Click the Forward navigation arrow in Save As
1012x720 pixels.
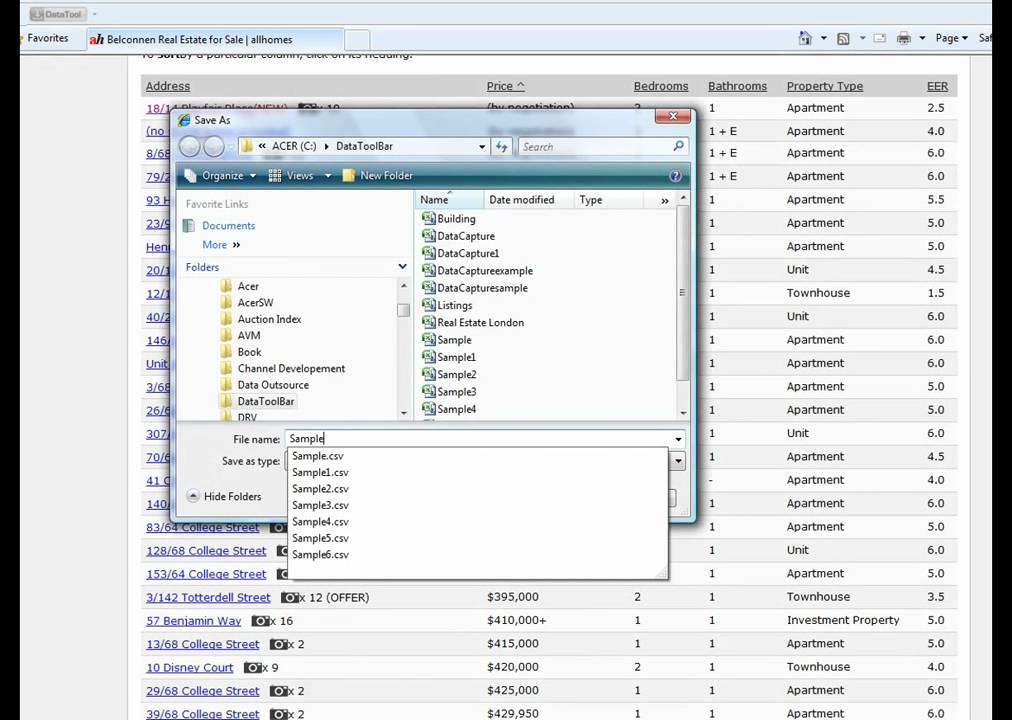point(214,146)
